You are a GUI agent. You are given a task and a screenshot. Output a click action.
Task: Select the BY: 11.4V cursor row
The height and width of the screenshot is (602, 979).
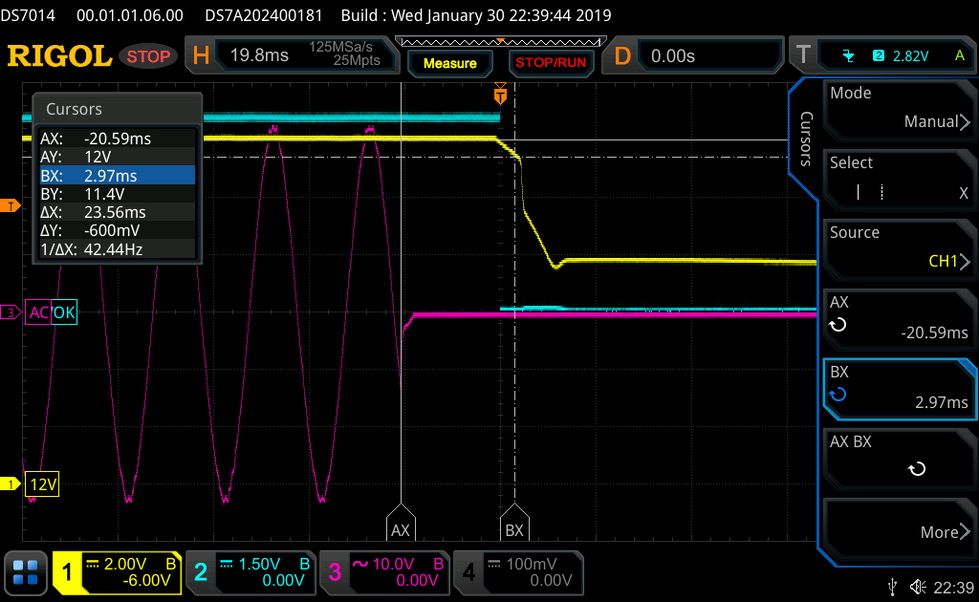(117, 194)
